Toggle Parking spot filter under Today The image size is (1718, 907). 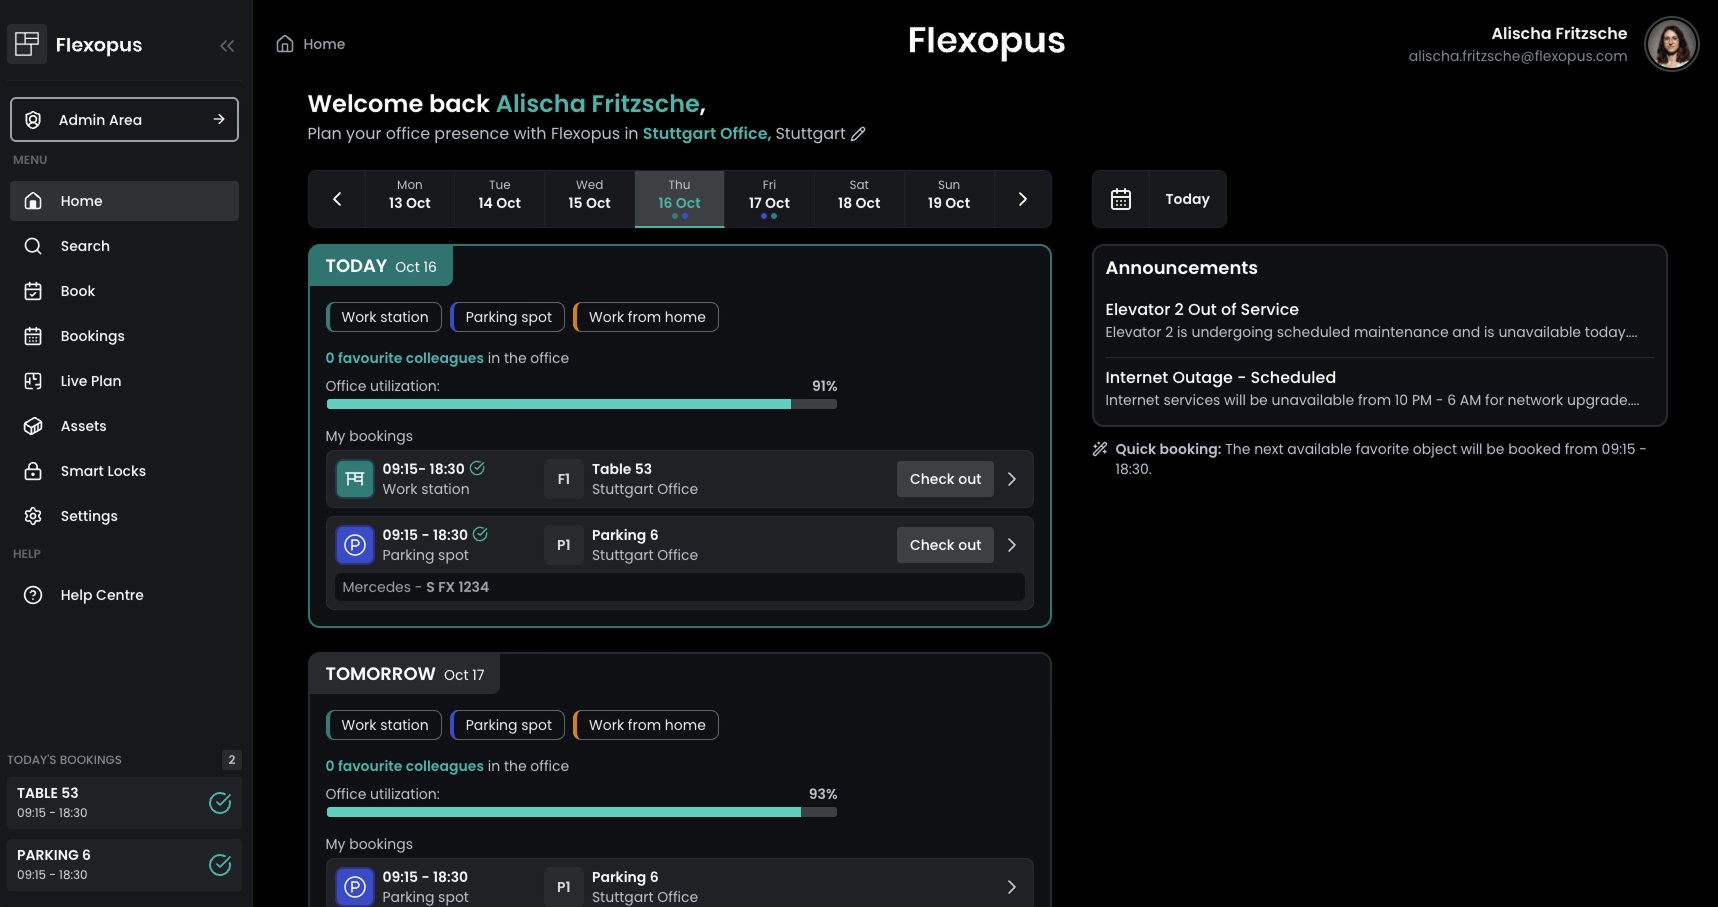tap(508, 317)
